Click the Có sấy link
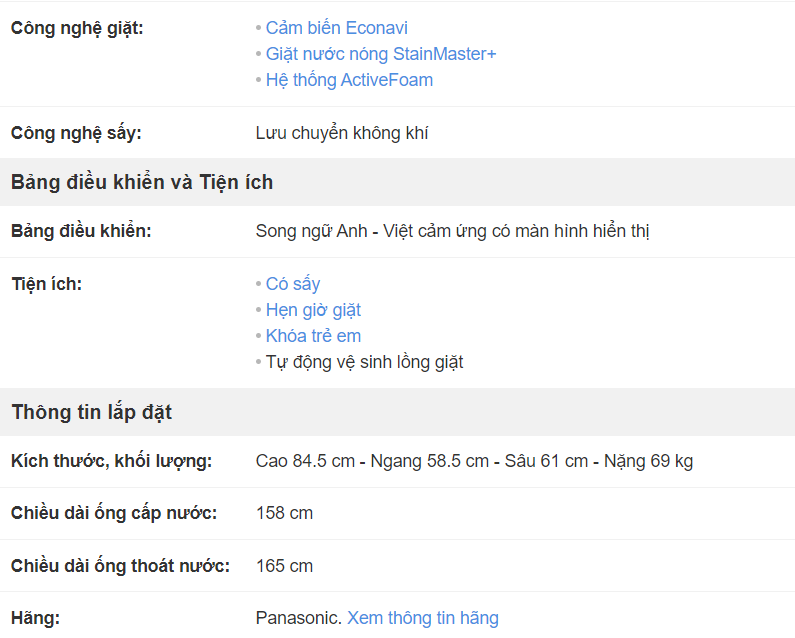Screen dimensions: 795x638 [293, 284]
